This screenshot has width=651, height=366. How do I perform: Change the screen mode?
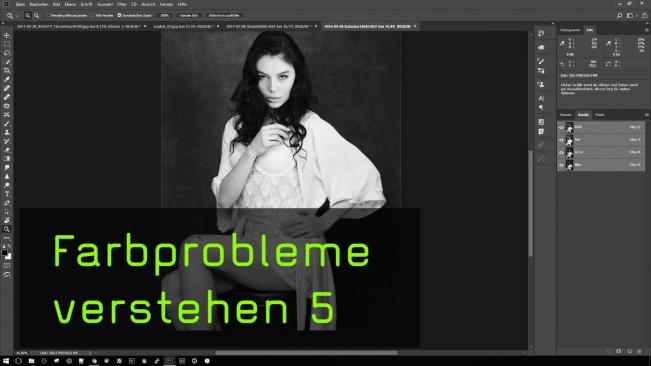click(x=7, y=275)
